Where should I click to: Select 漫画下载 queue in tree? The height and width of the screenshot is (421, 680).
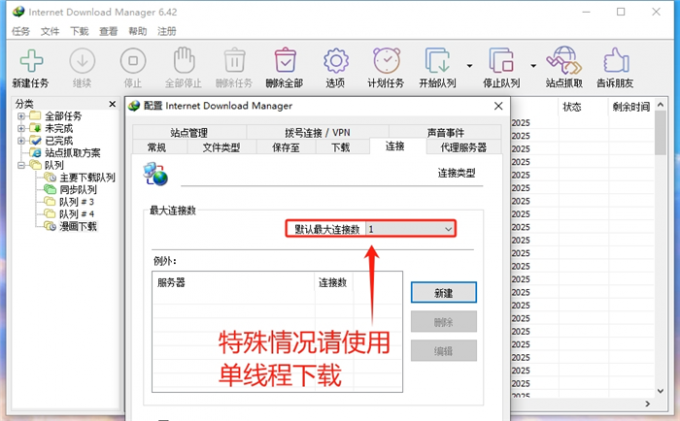[78, 226]
